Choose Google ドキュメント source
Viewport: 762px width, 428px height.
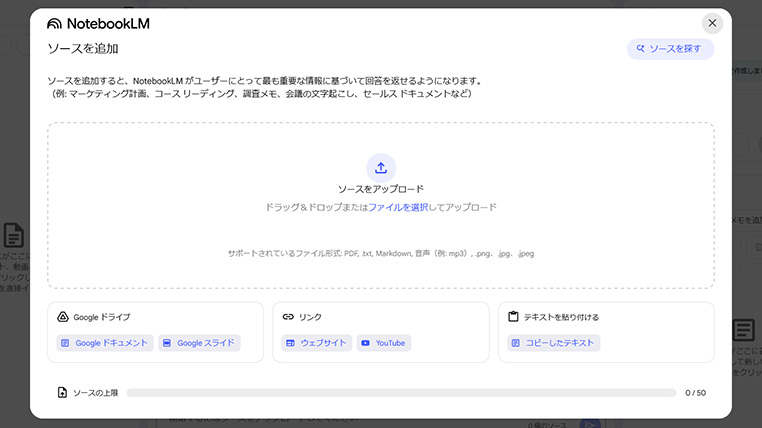[105, 343]
